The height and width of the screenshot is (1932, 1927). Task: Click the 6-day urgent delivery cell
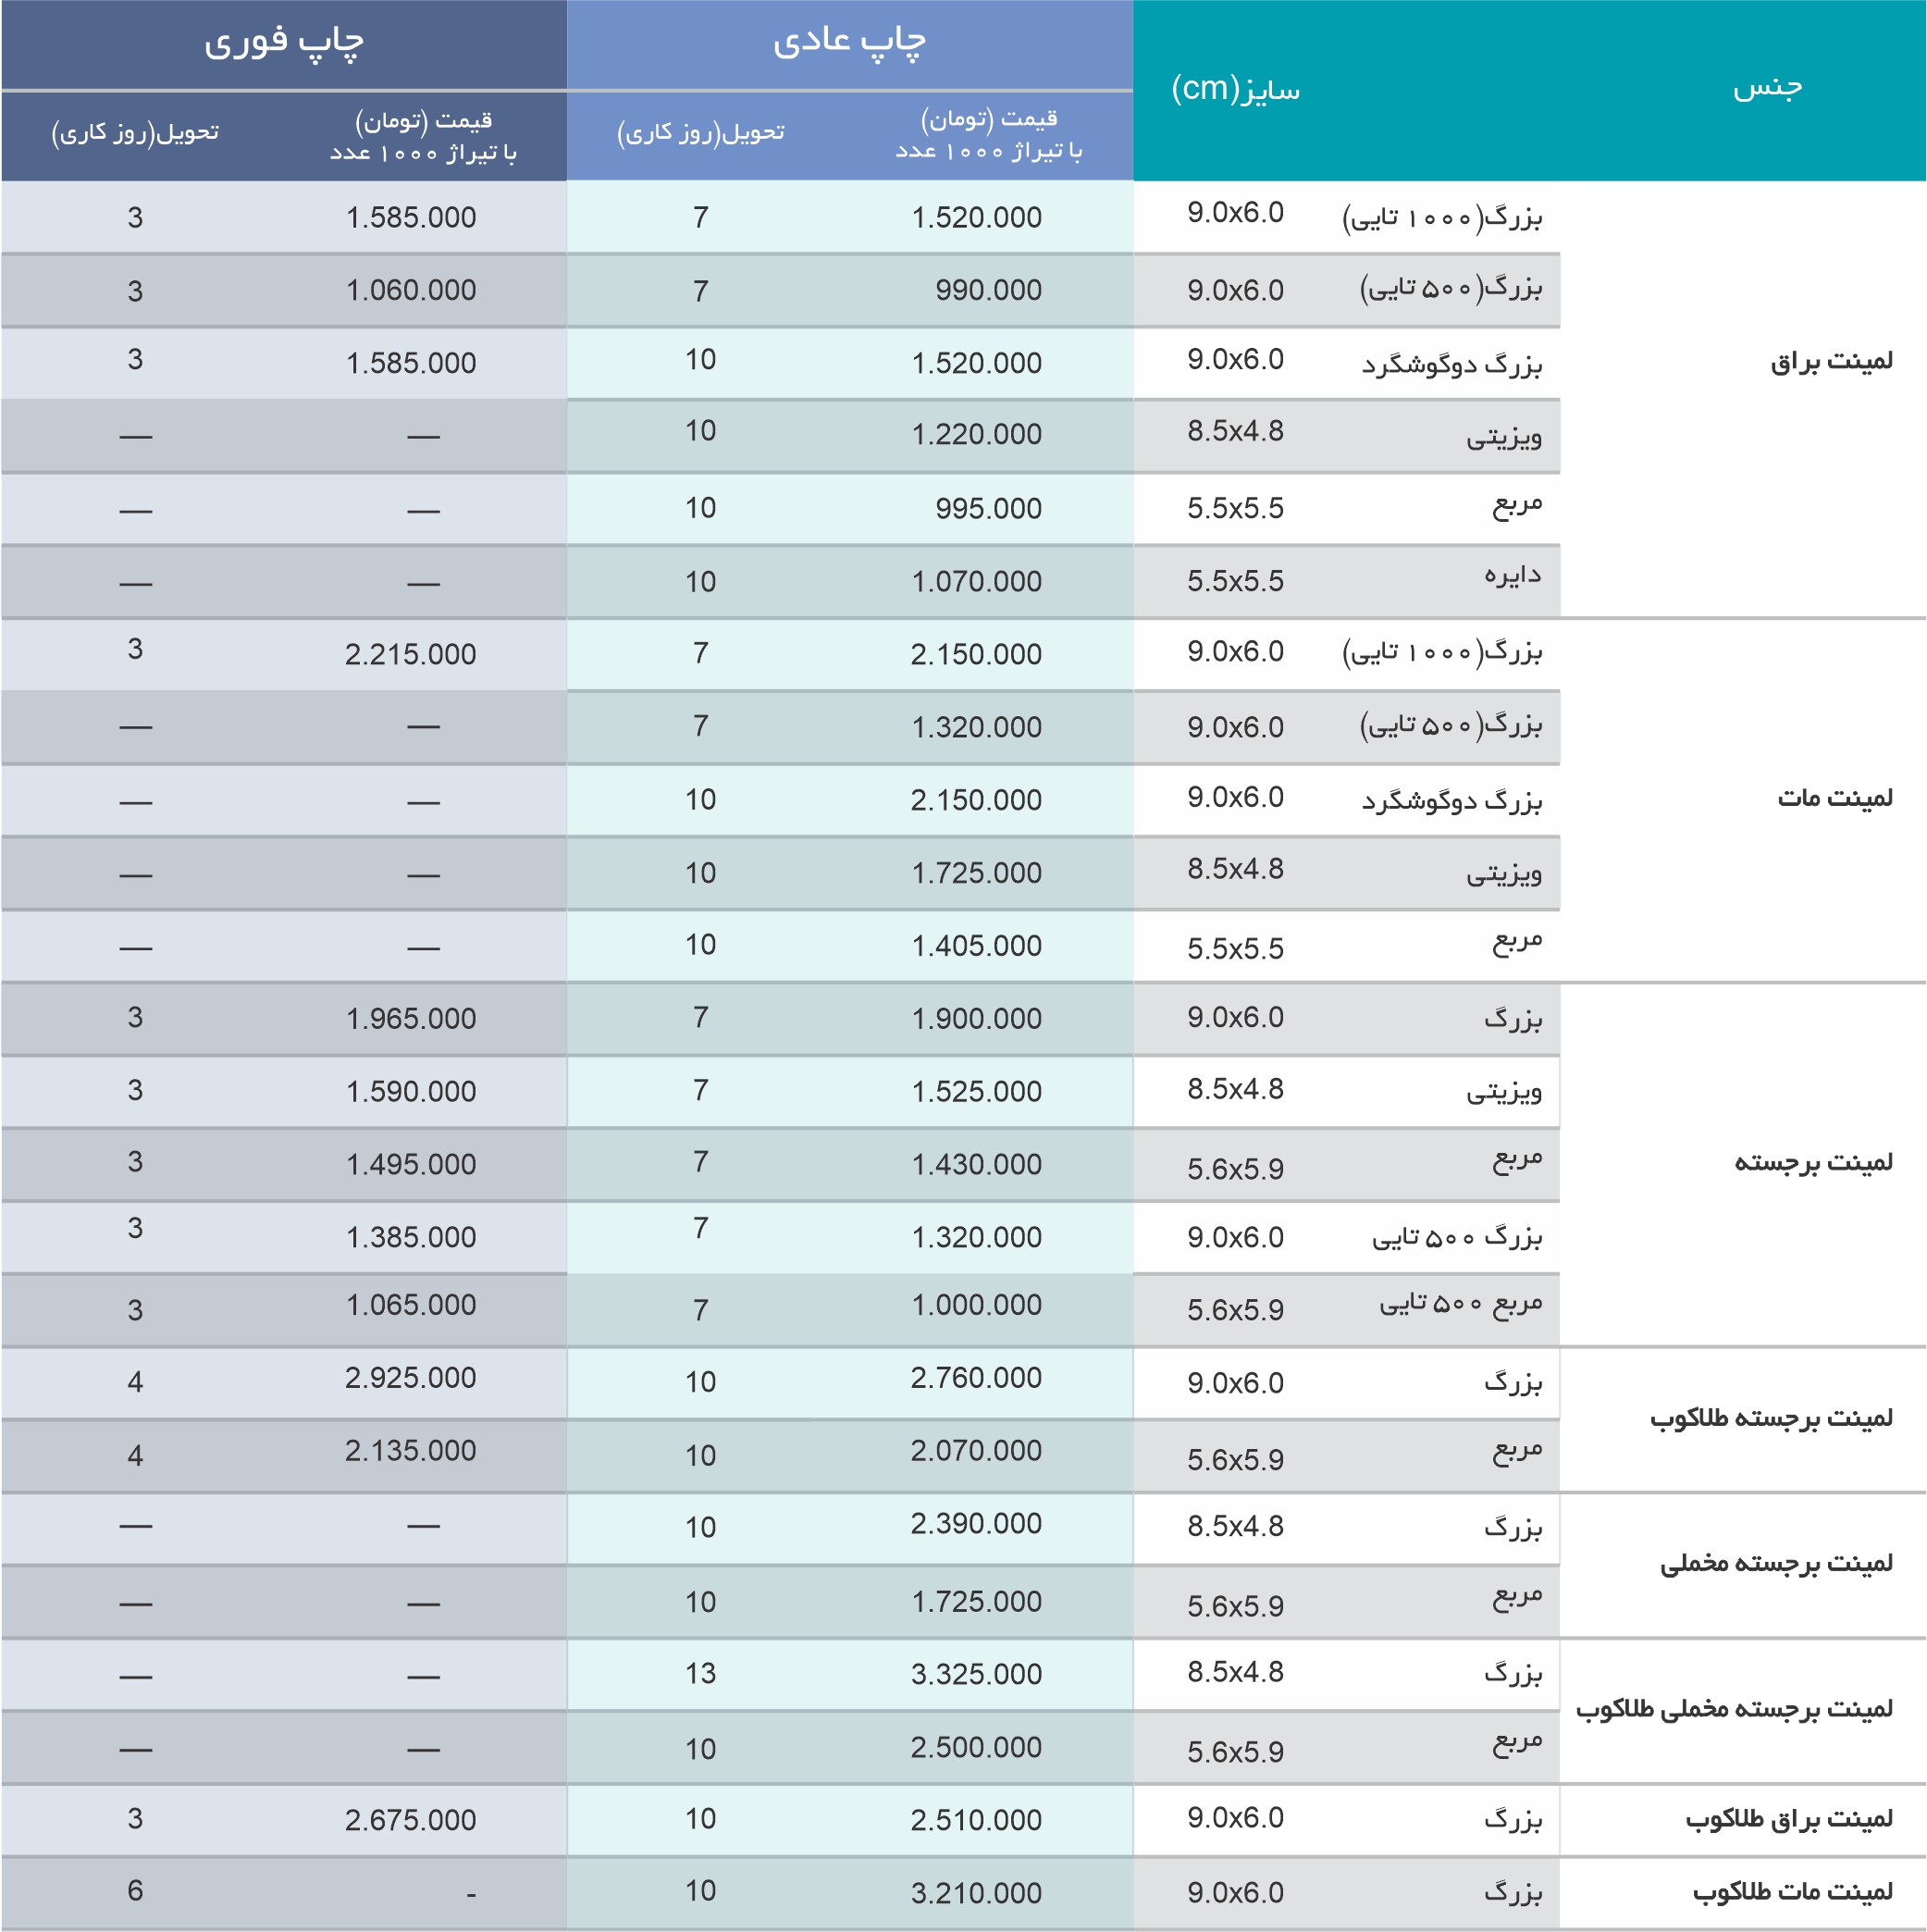135,1890
